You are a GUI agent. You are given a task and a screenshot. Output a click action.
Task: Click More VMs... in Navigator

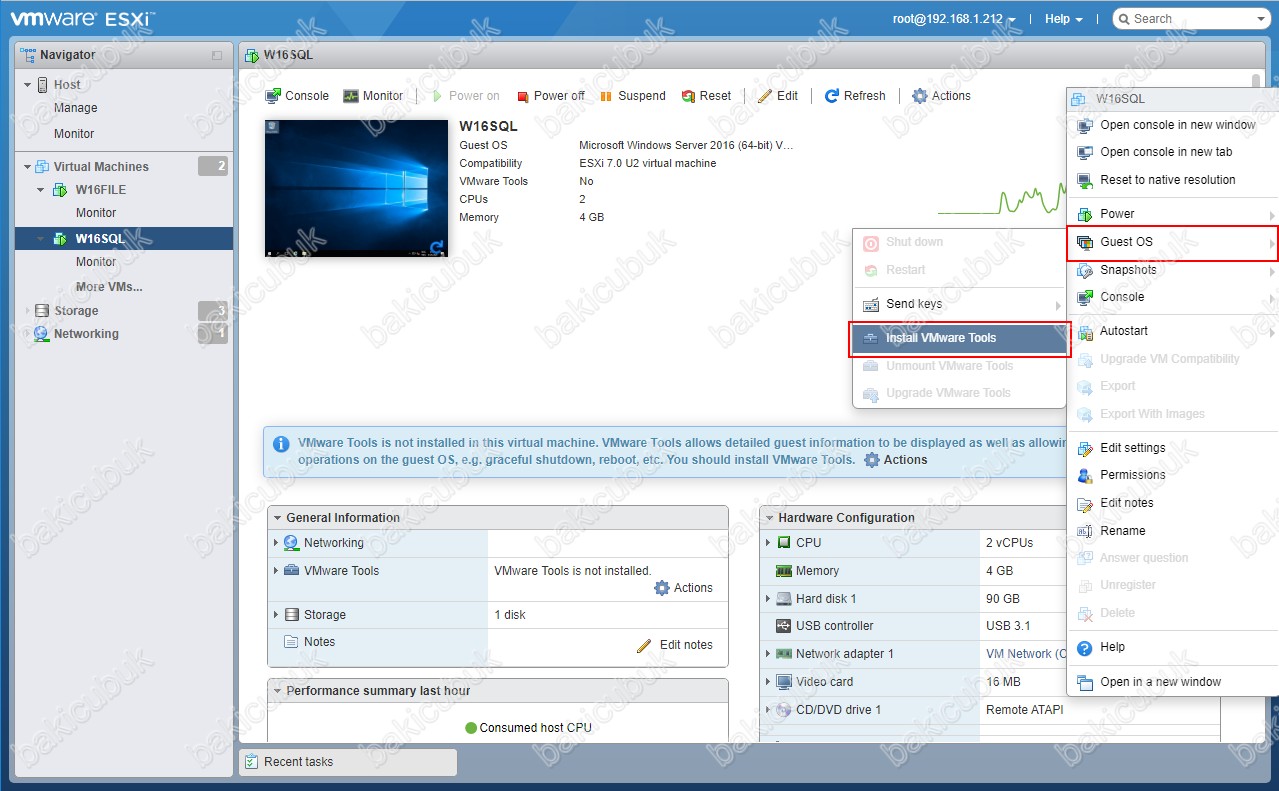109,287
